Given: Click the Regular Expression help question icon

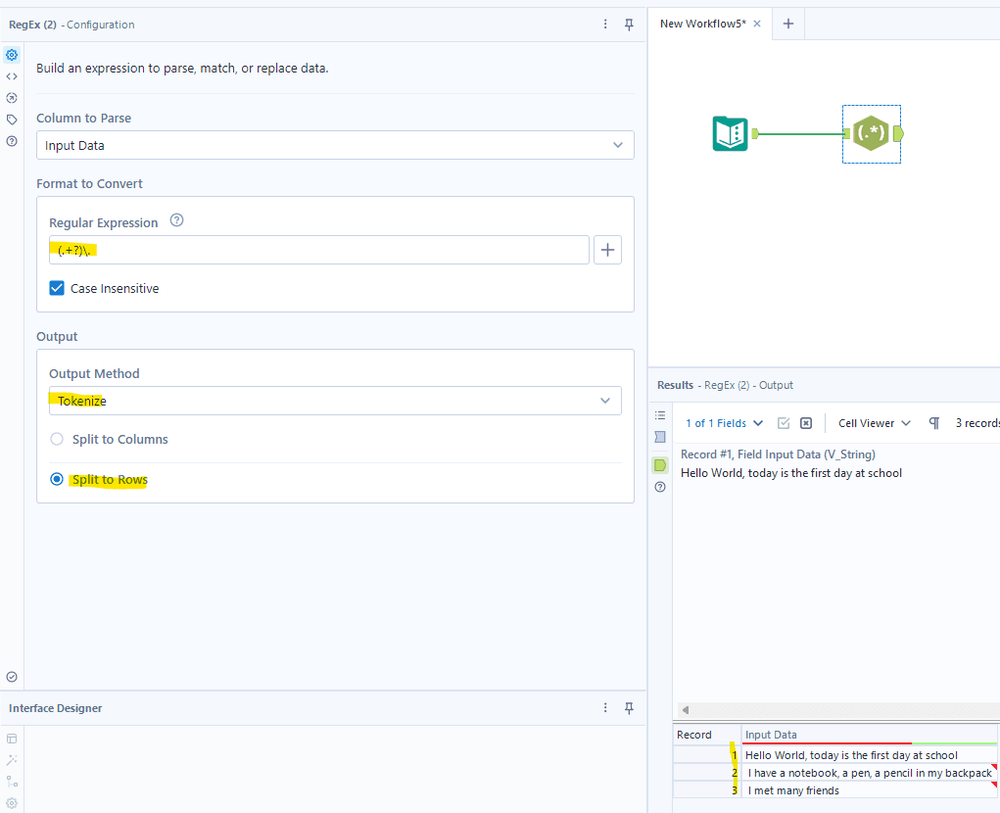Looking at the screenshot, I should [x=177, y=221].
